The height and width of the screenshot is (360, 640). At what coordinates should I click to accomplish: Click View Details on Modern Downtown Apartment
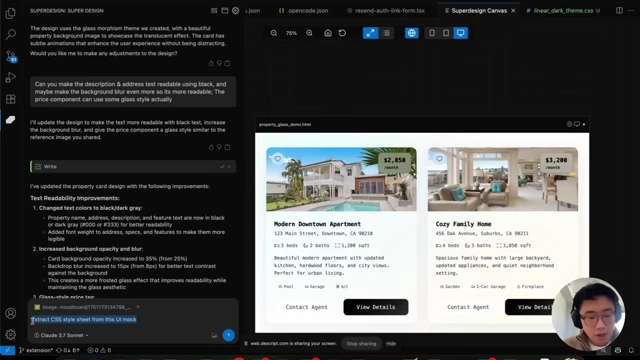coord(376,307)
